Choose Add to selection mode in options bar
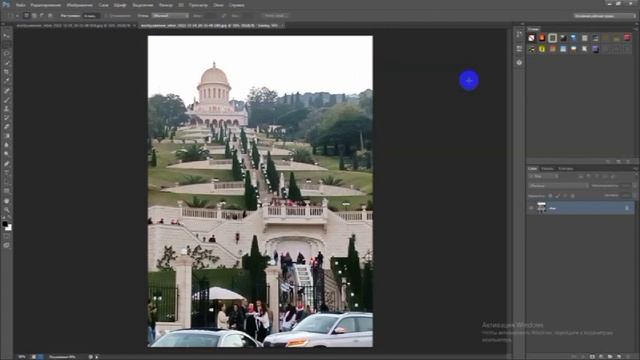The width and height of the screenshot is (640, 360). [x=34, y=16]
